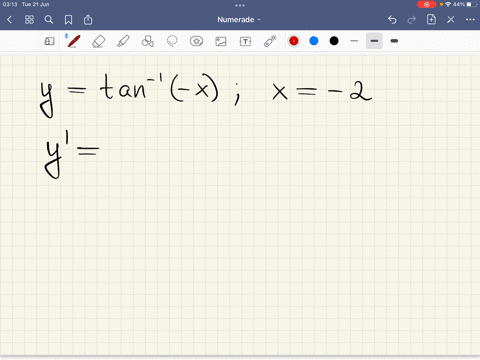Select the Eraser tool
480x360 pixels.
click(99, 41)
